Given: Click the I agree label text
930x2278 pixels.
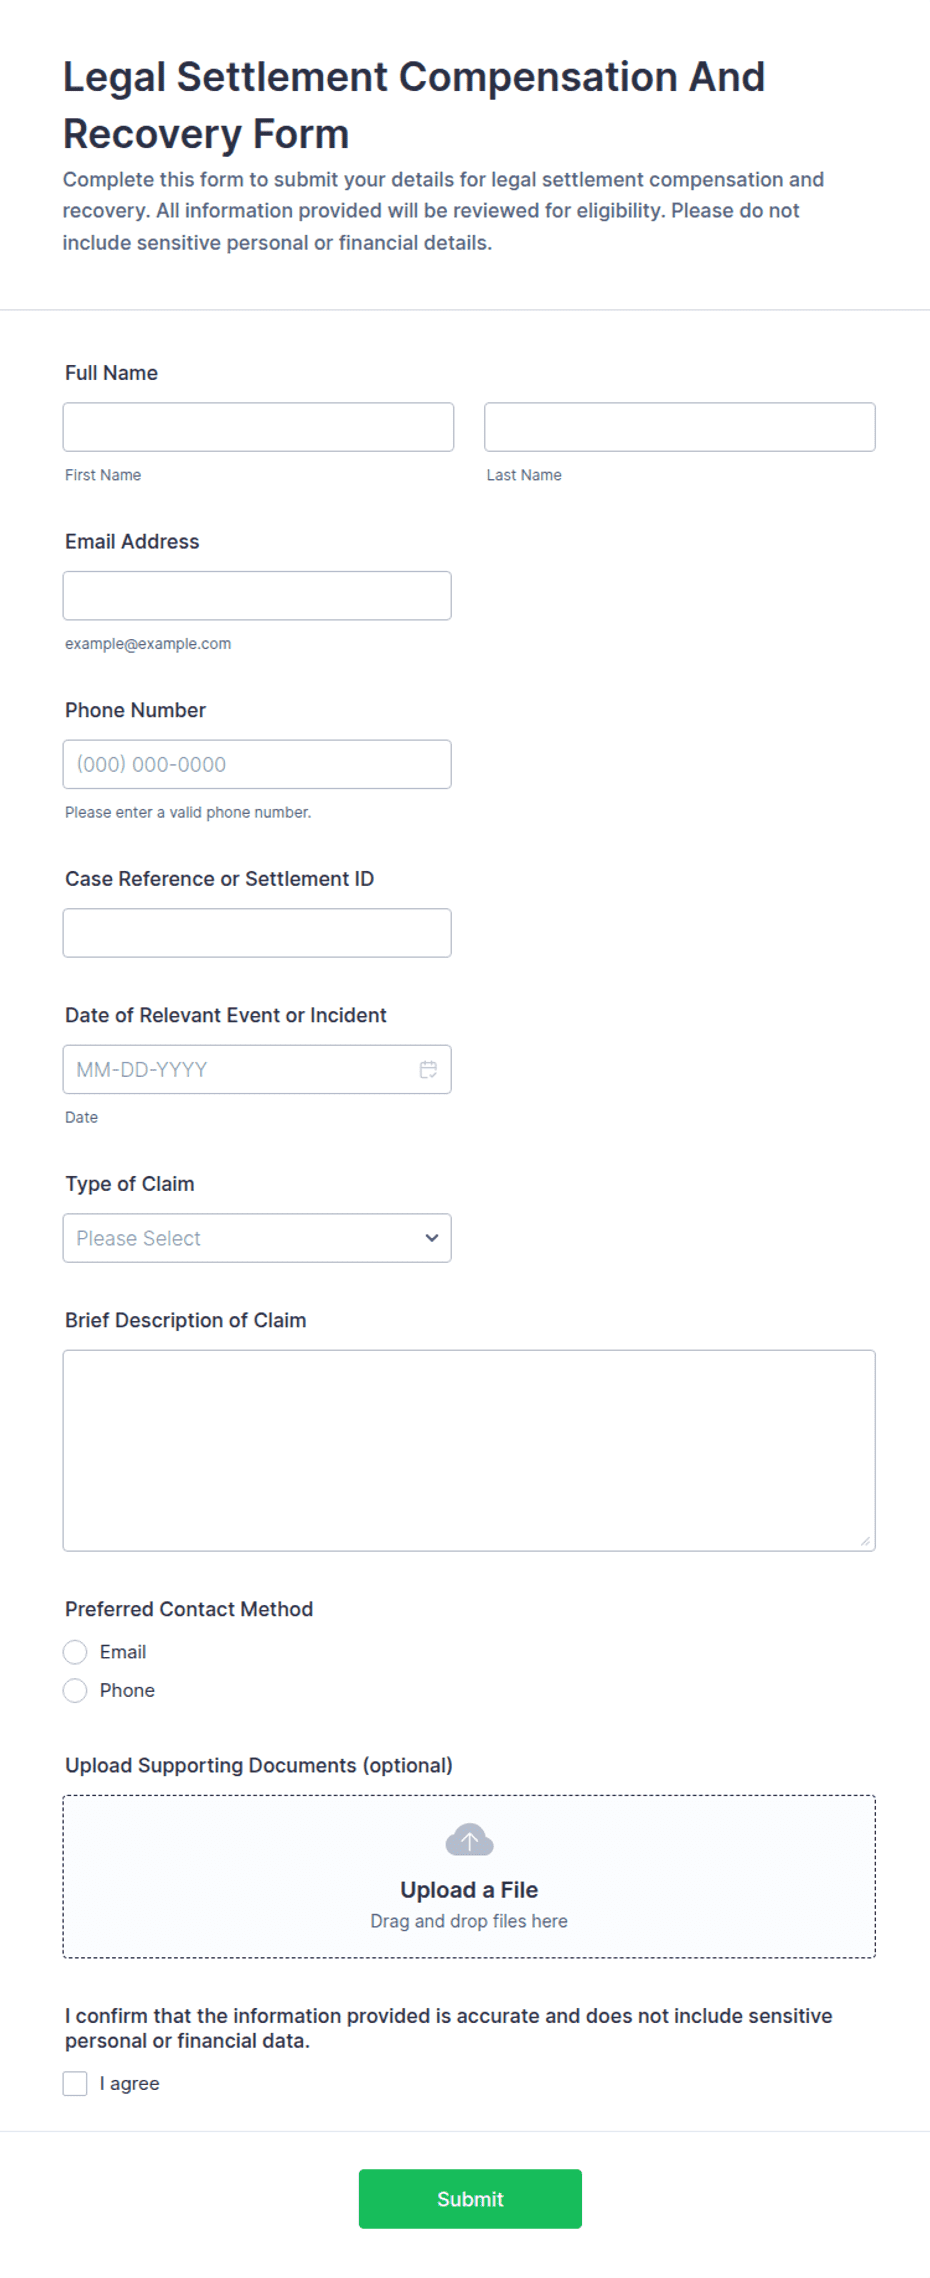Looking at the screenshot, I should pos(129,2083).
